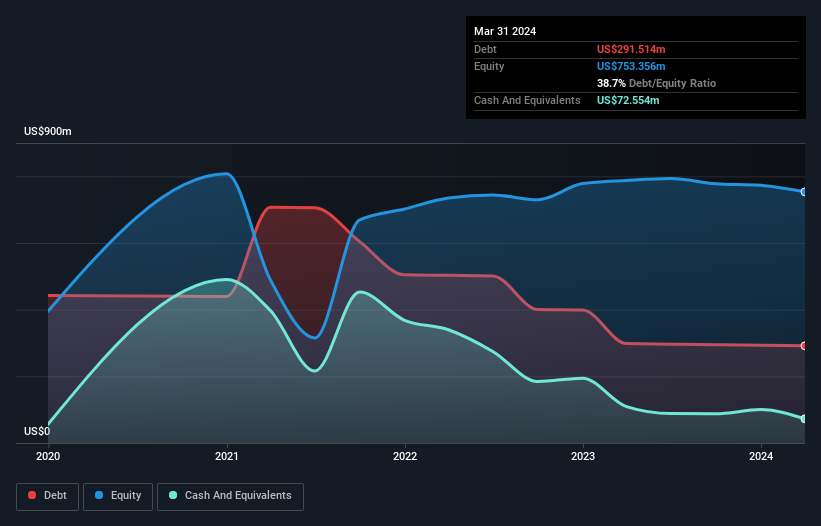The image size is (821, 526).
Task: Click the Debt value US$291.514m
Action: coord(631,49)
